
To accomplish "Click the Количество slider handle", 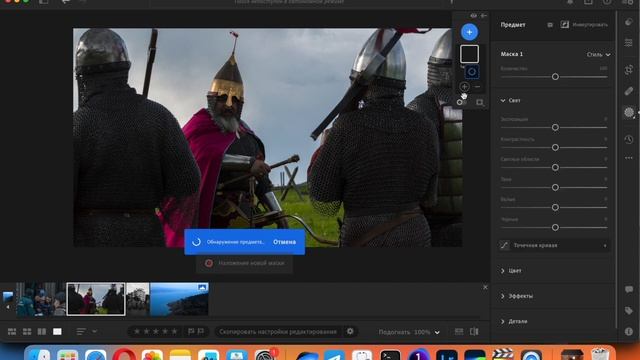I will [555, 77].
